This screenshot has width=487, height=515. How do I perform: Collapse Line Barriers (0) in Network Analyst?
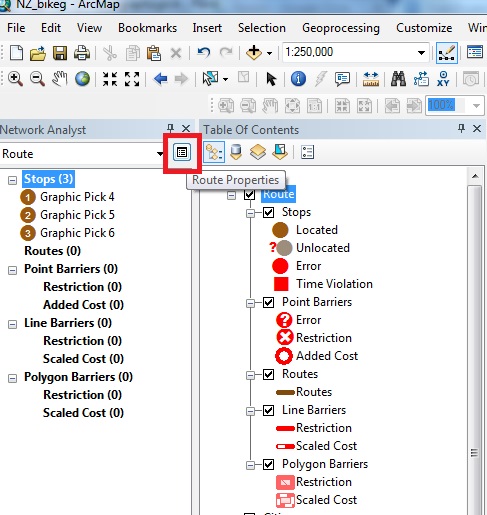tap(12, 324)
